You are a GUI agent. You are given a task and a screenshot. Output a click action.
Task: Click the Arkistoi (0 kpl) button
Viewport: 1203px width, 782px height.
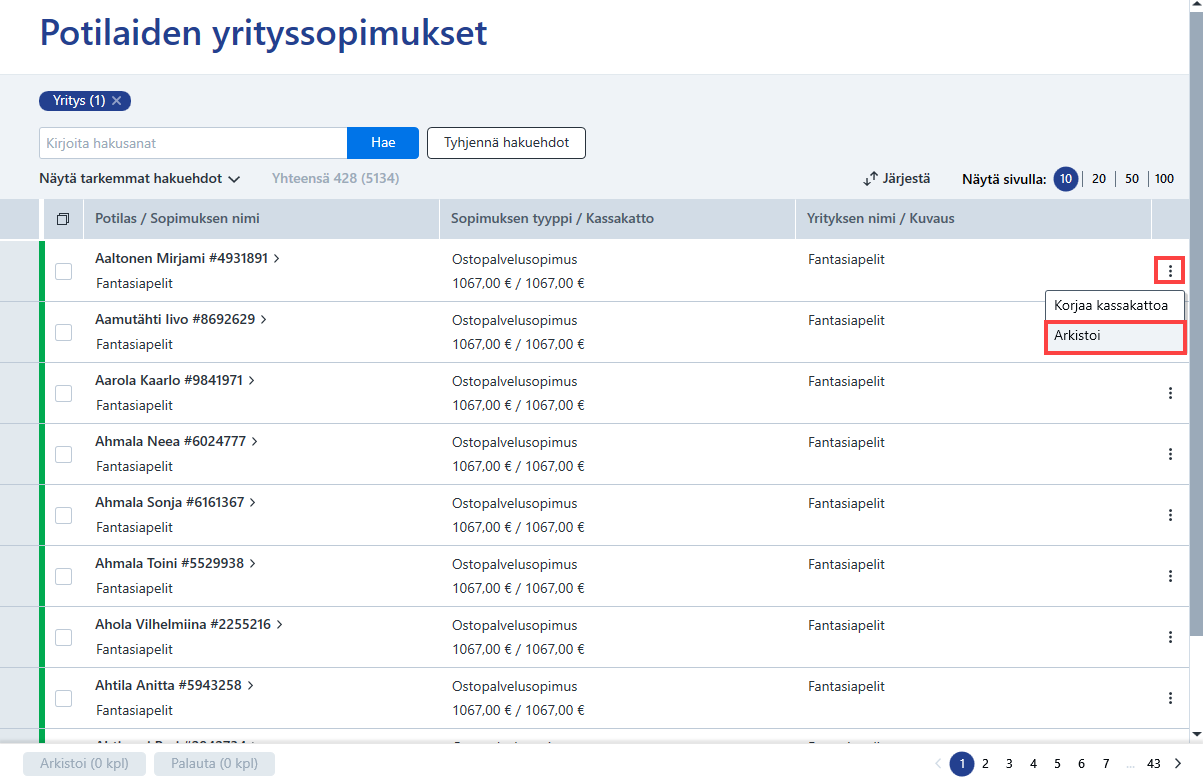tap(84, 764)
